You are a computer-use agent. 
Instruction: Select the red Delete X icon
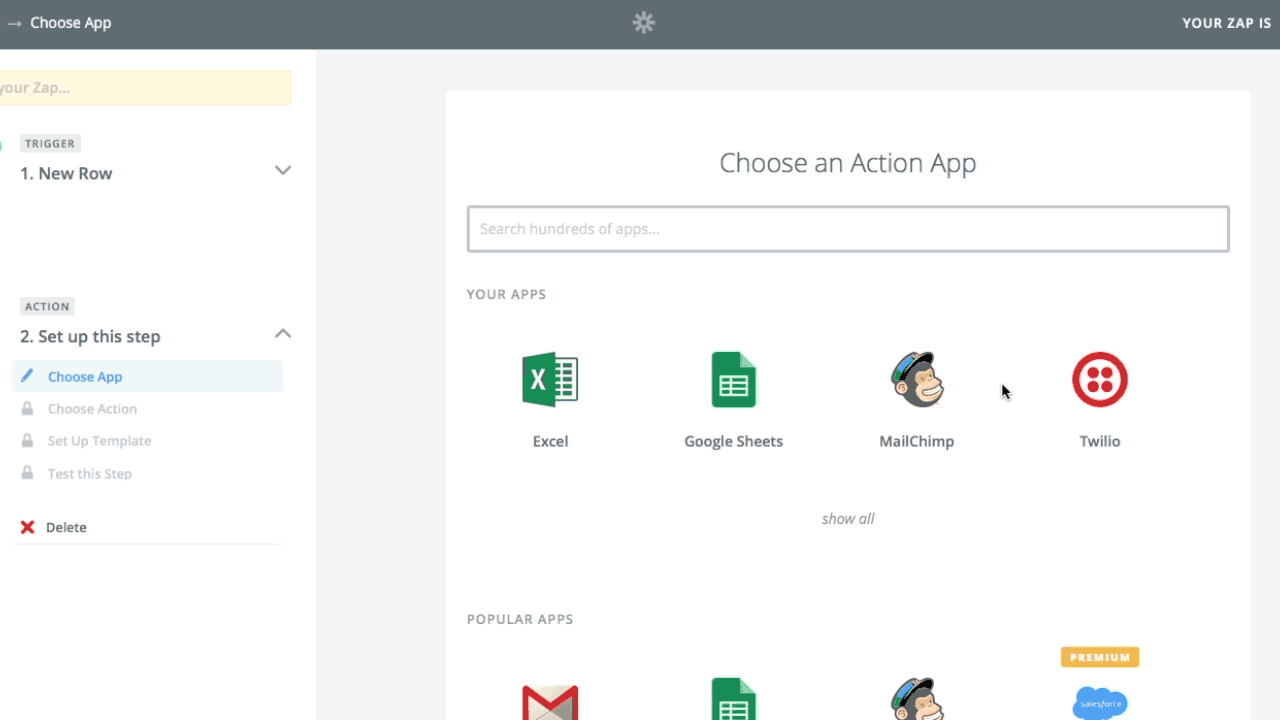tap(27, 527)
